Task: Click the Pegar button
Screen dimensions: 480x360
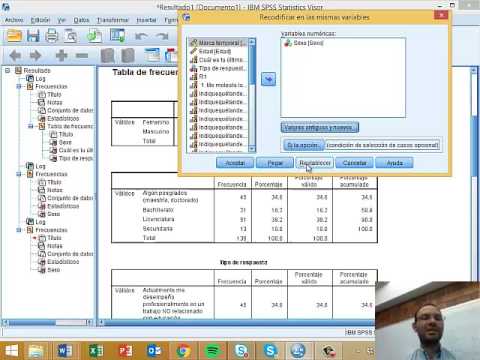Action: coord(275,163)
